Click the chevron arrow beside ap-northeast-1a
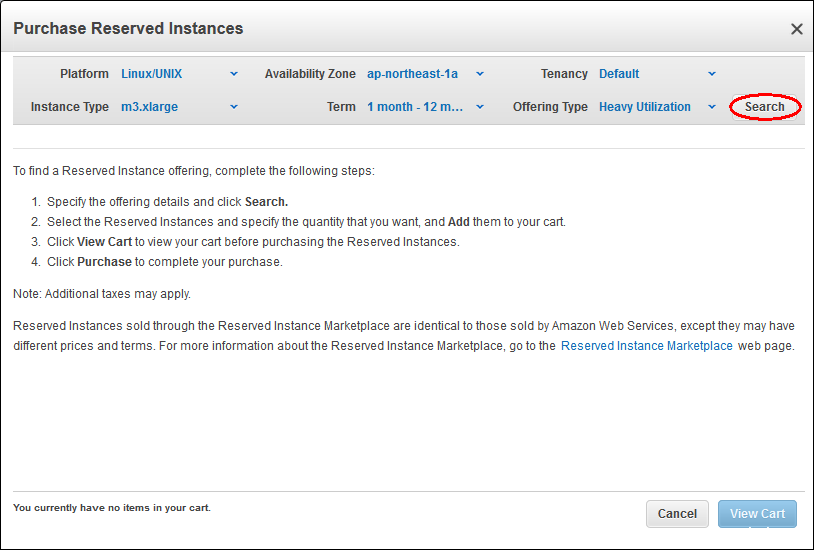The width and height of the screenshot is (814, 550). tap(480, 74)
